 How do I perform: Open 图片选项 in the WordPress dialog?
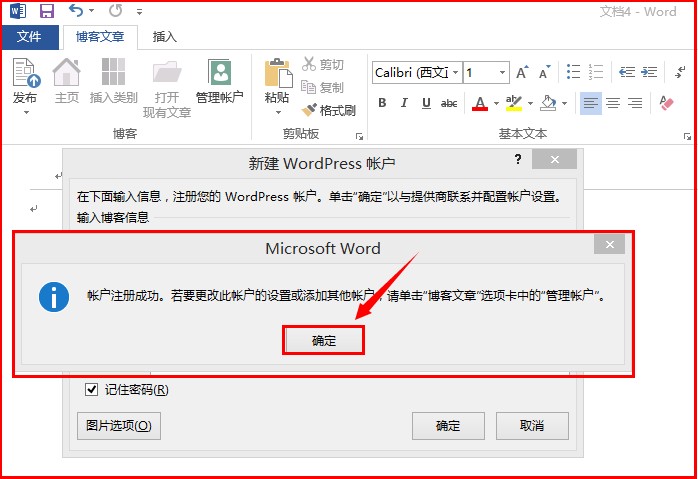coord(119,426)
